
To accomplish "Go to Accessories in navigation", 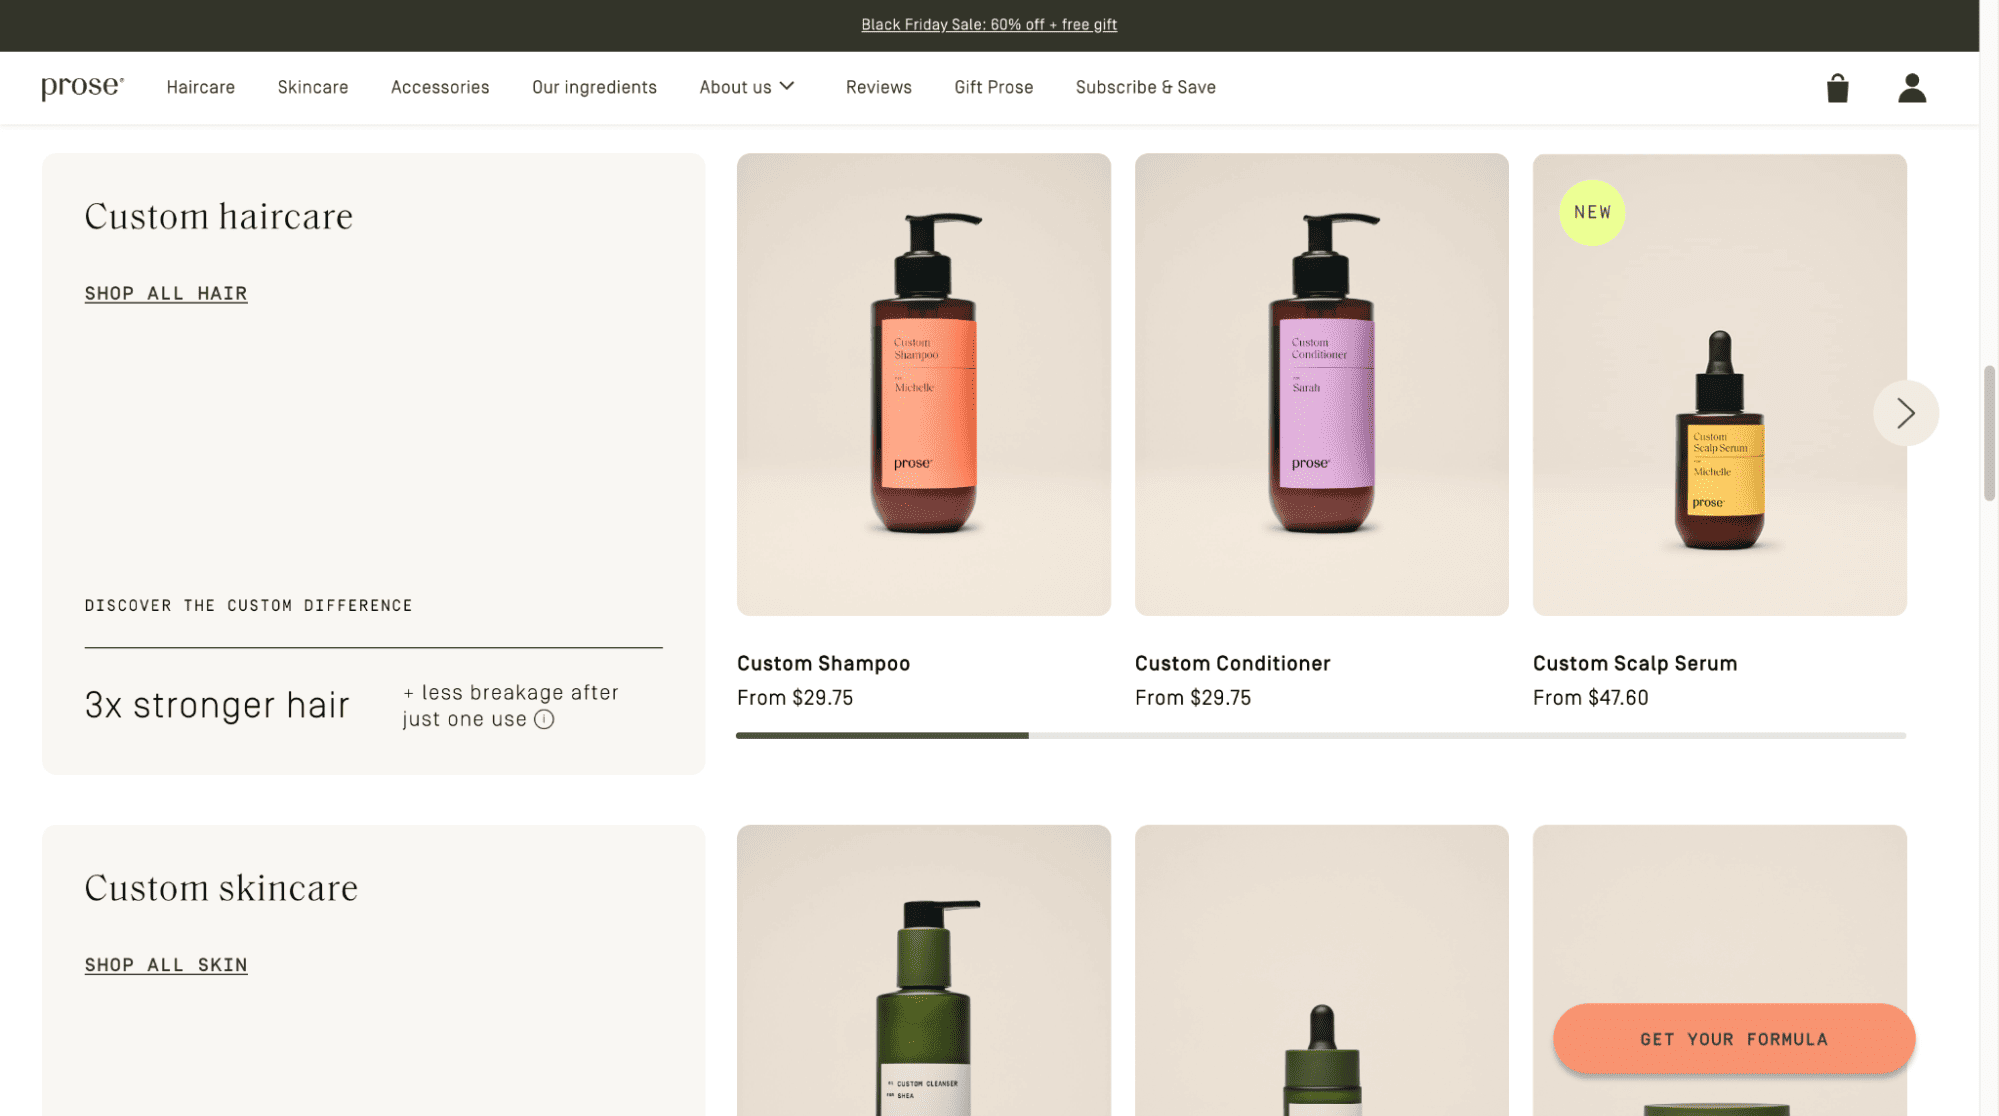I will point(440,88).
